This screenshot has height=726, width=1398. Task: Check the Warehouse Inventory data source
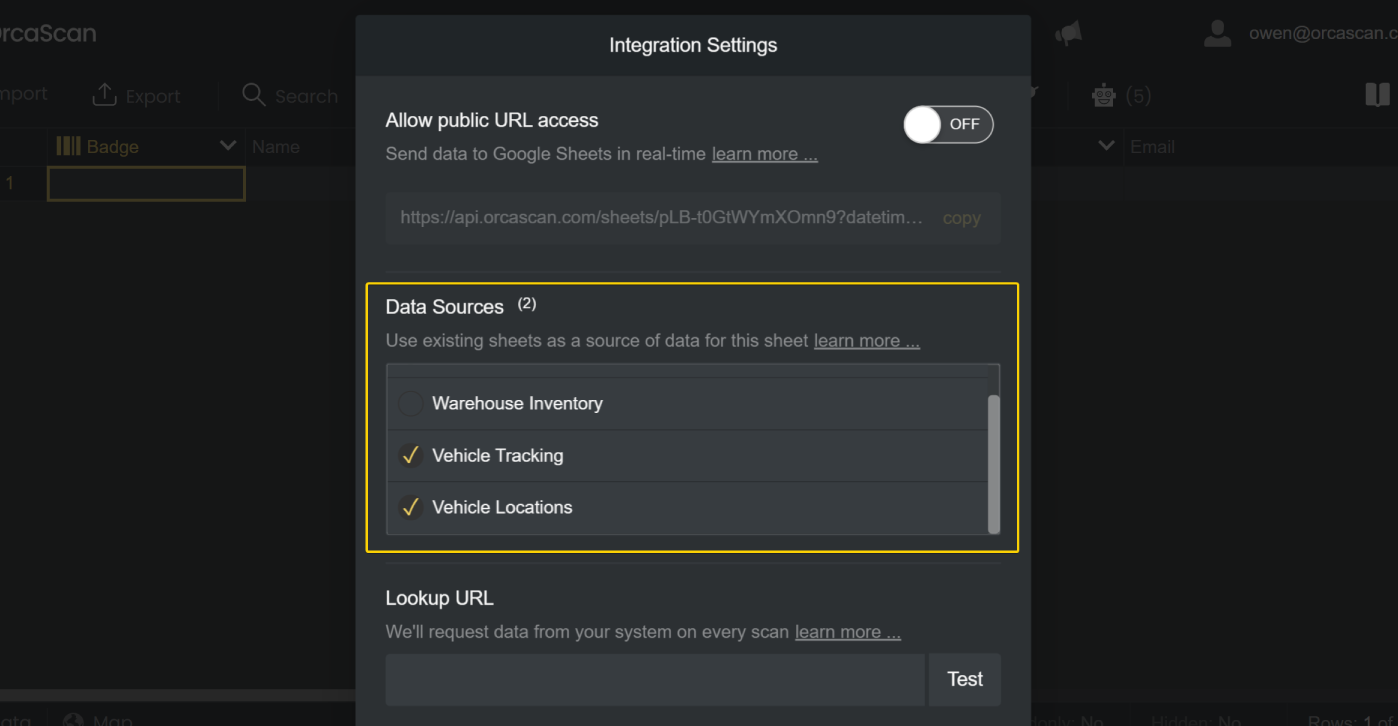tap(410, 404)
